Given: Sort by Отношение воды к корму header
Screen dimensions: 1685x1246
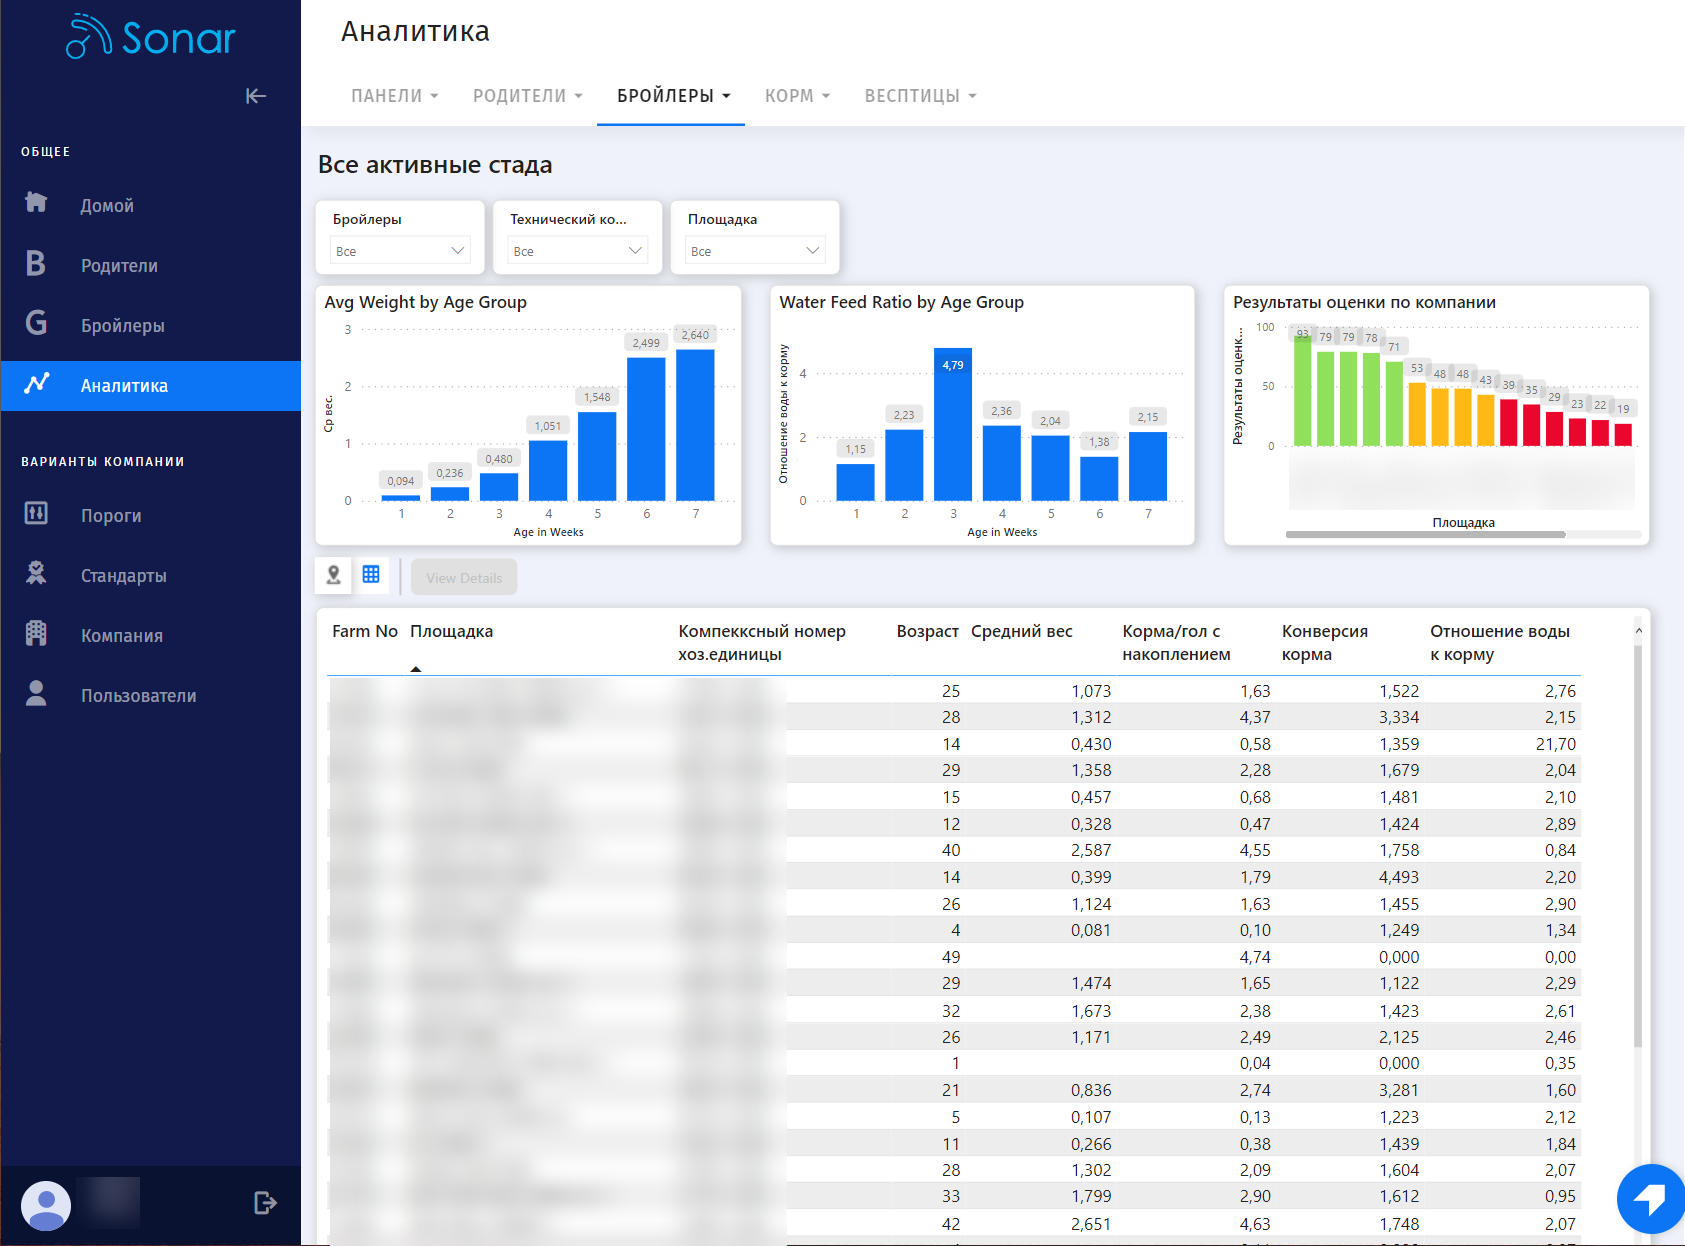Looking at the screenshot, I should [1500, 642].
